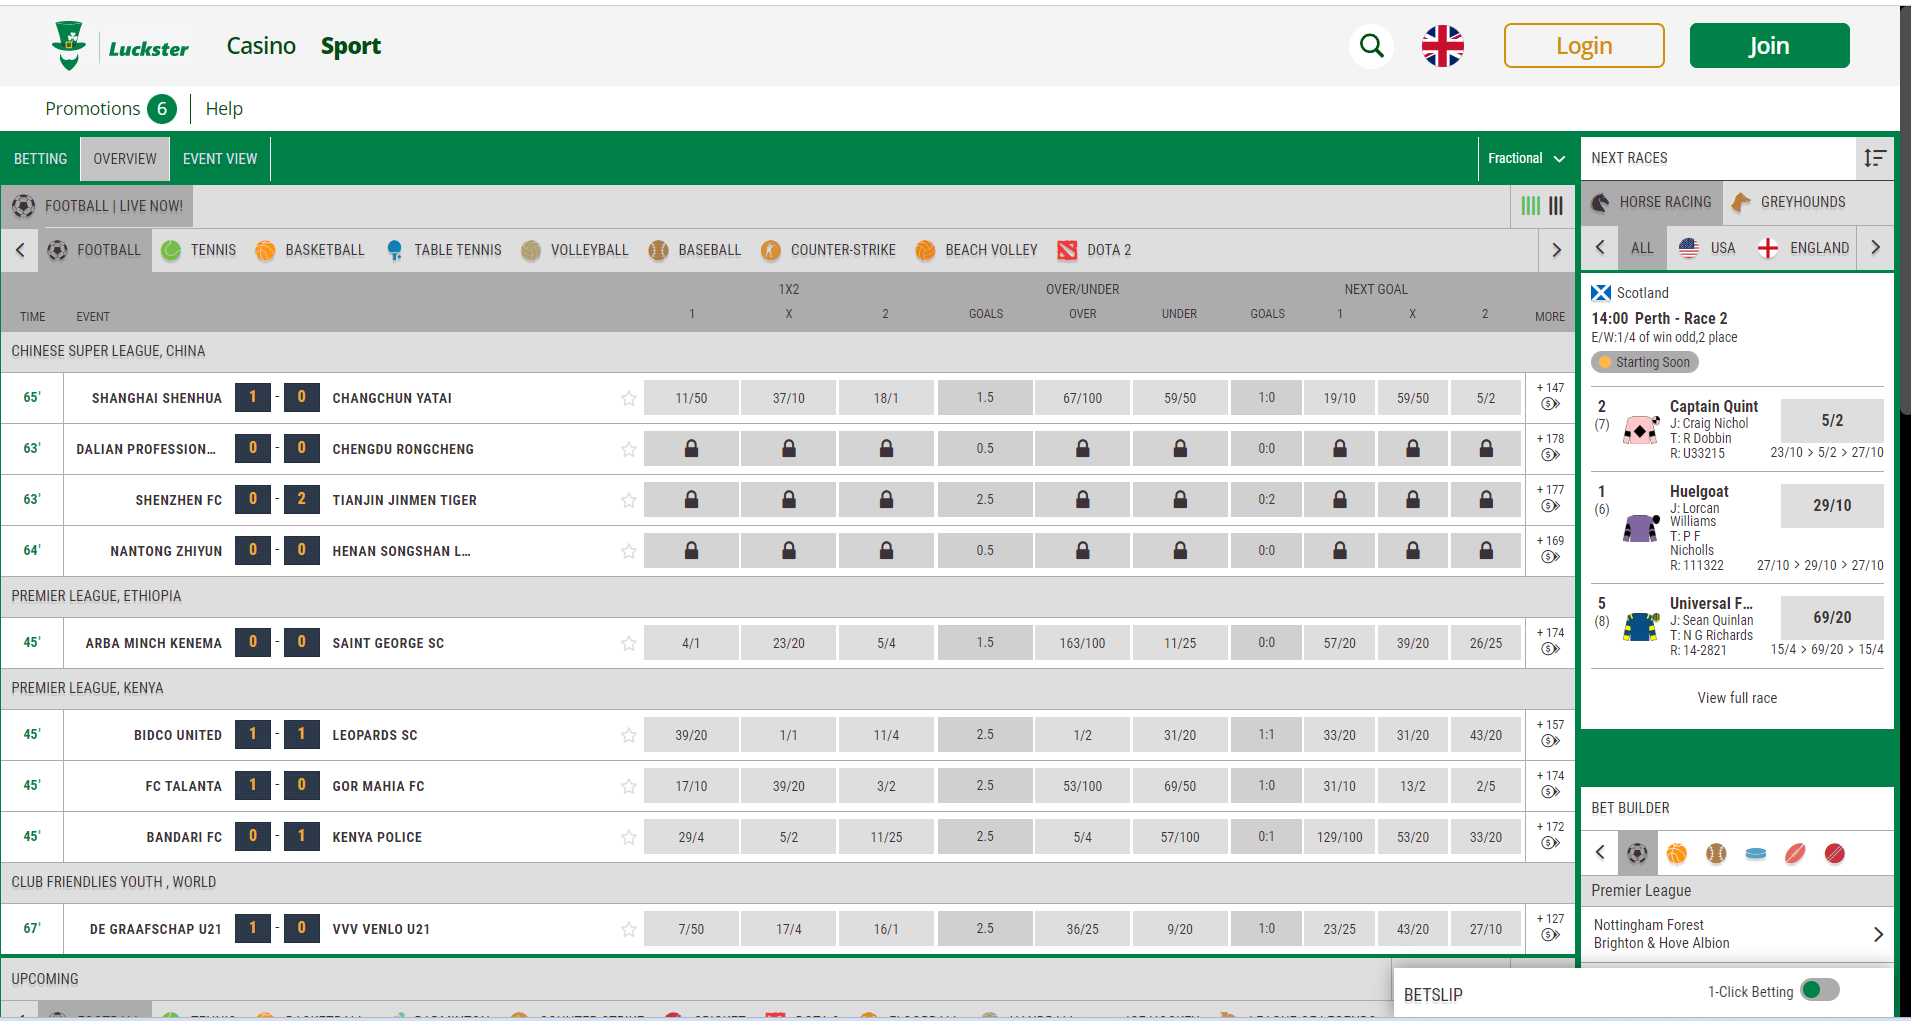Select the basketball icon in Bet Builder
Viewport: 1911px width, 1021px height.
tap(1677, 854)
